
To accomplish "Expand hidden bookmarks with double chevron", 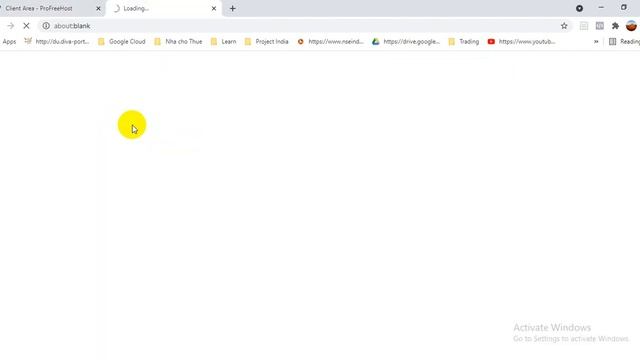I will click(596, 42).
